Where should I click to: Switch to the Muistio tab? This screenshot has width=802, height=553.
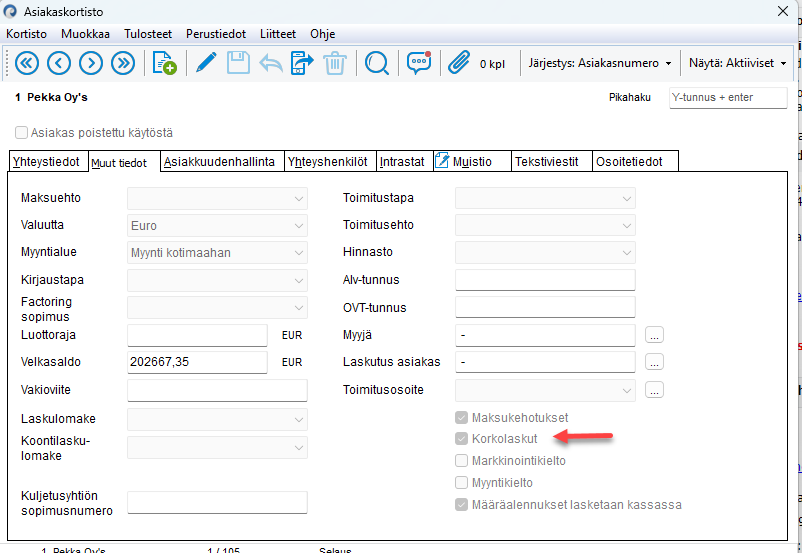click(472, 162)
